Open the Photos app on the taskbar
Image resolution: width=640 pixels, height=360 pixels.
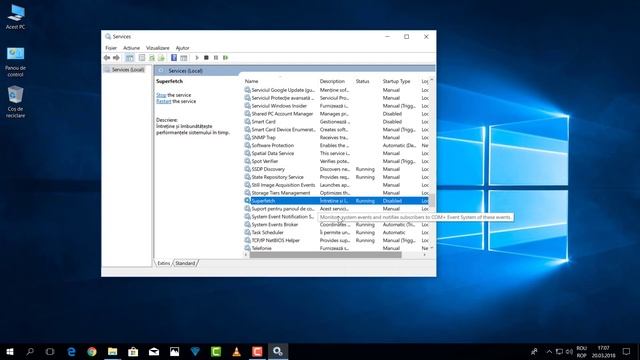point(174,351)
